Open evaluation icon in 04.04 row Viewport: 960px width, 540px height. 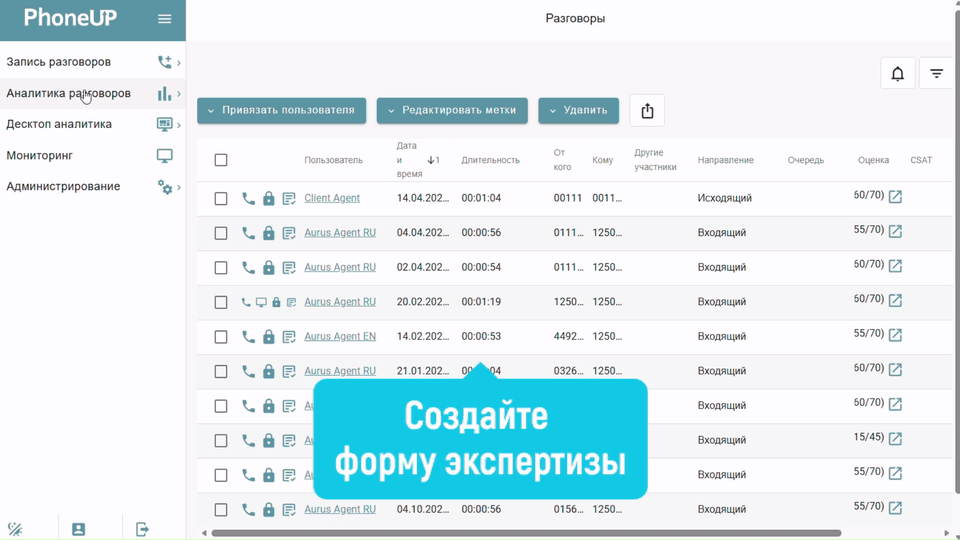coord(895,231)
